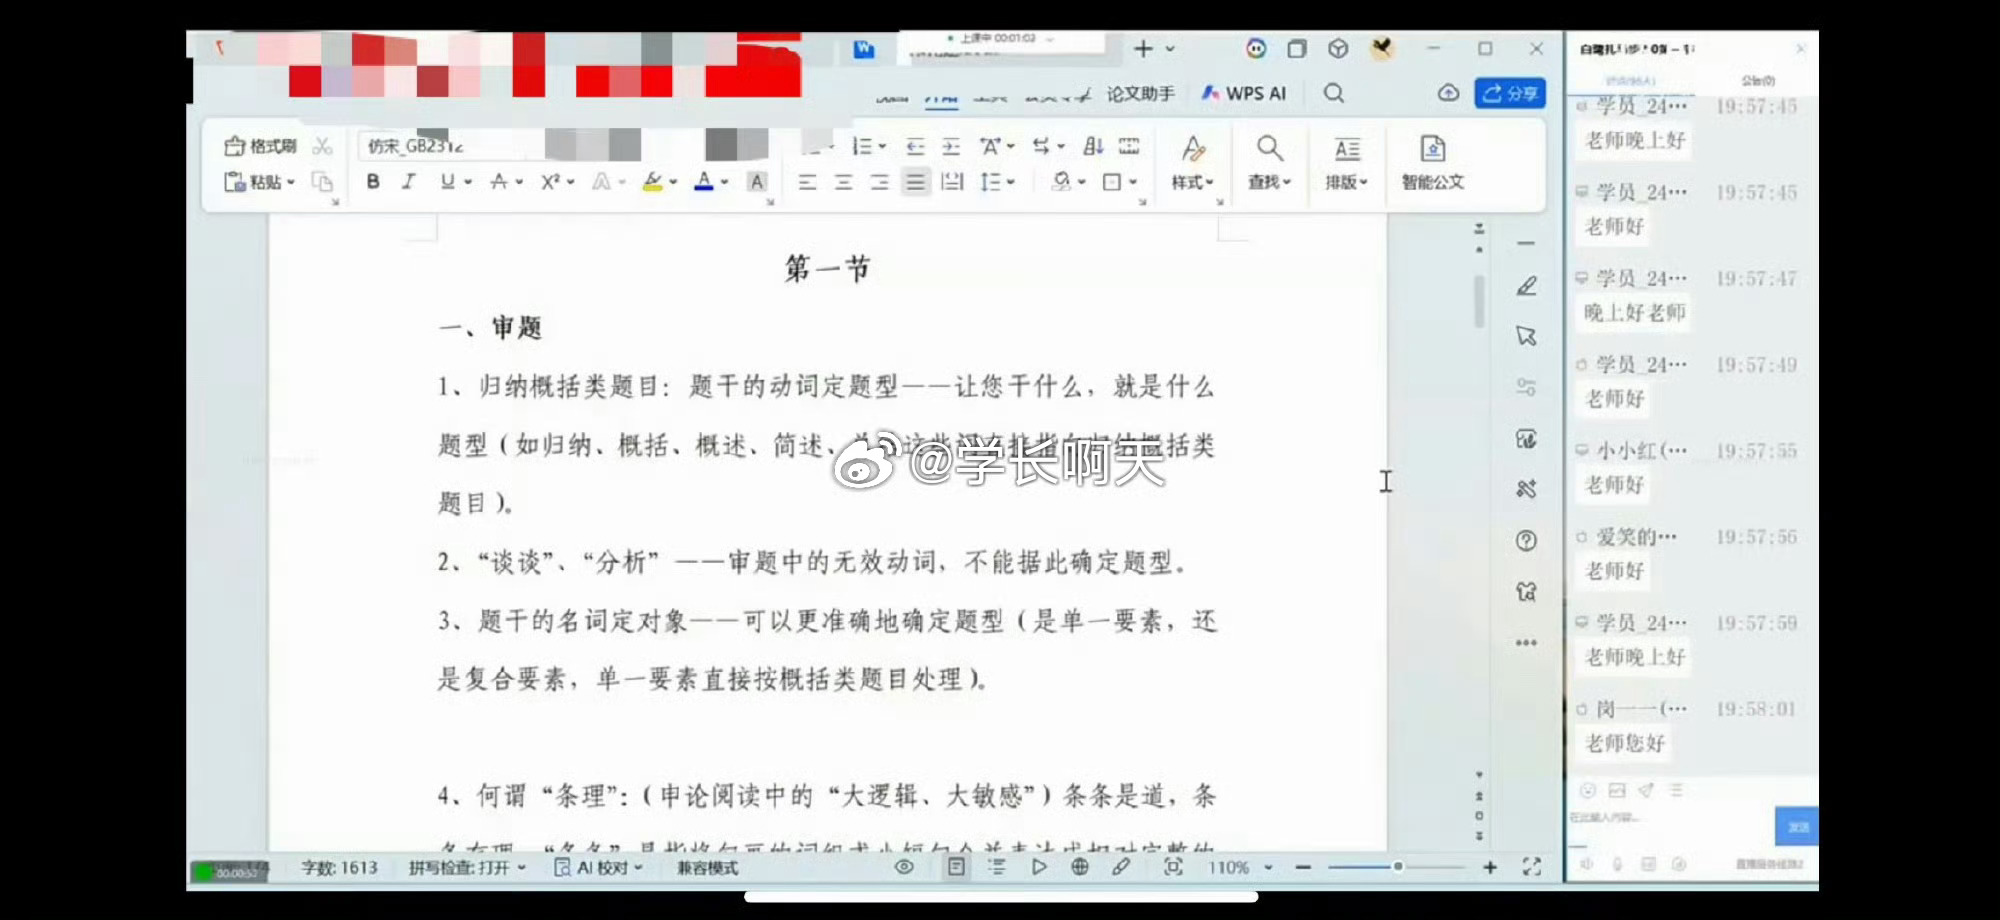This screenshot has width=2000, height=920.
Task: Open Find (查找) dropdown
Action: click(1269, 162)
